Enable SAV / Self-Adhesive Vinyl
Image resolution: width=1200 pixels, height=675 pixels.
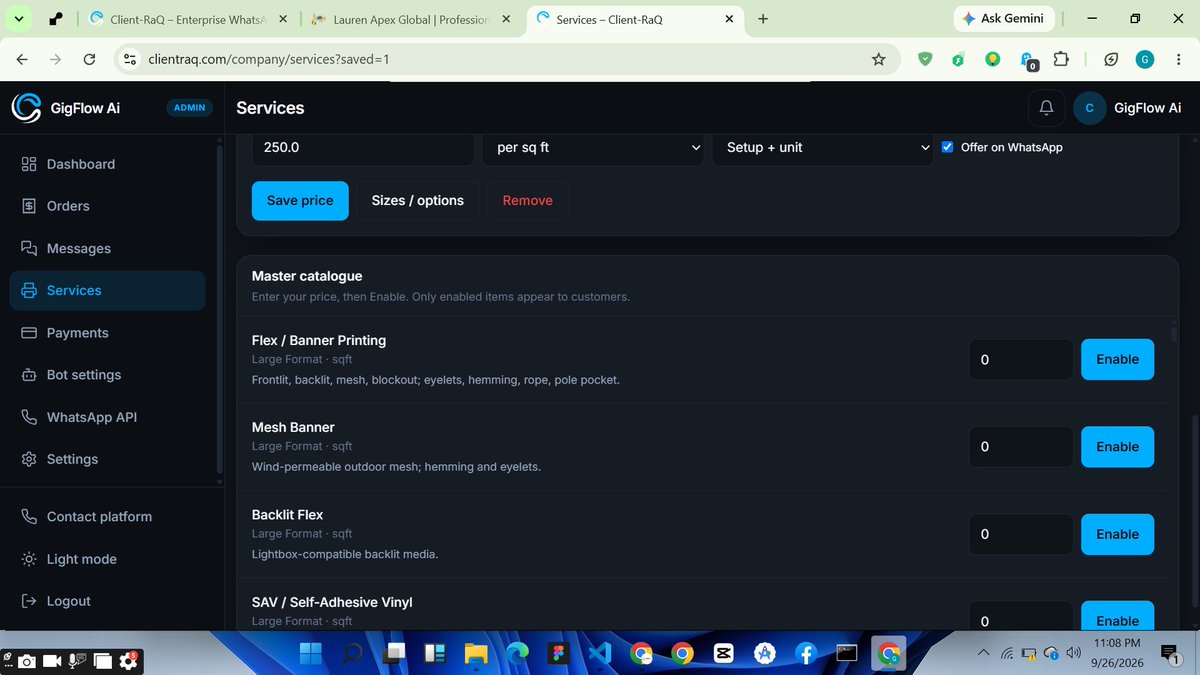click(x=1117, y=617)
